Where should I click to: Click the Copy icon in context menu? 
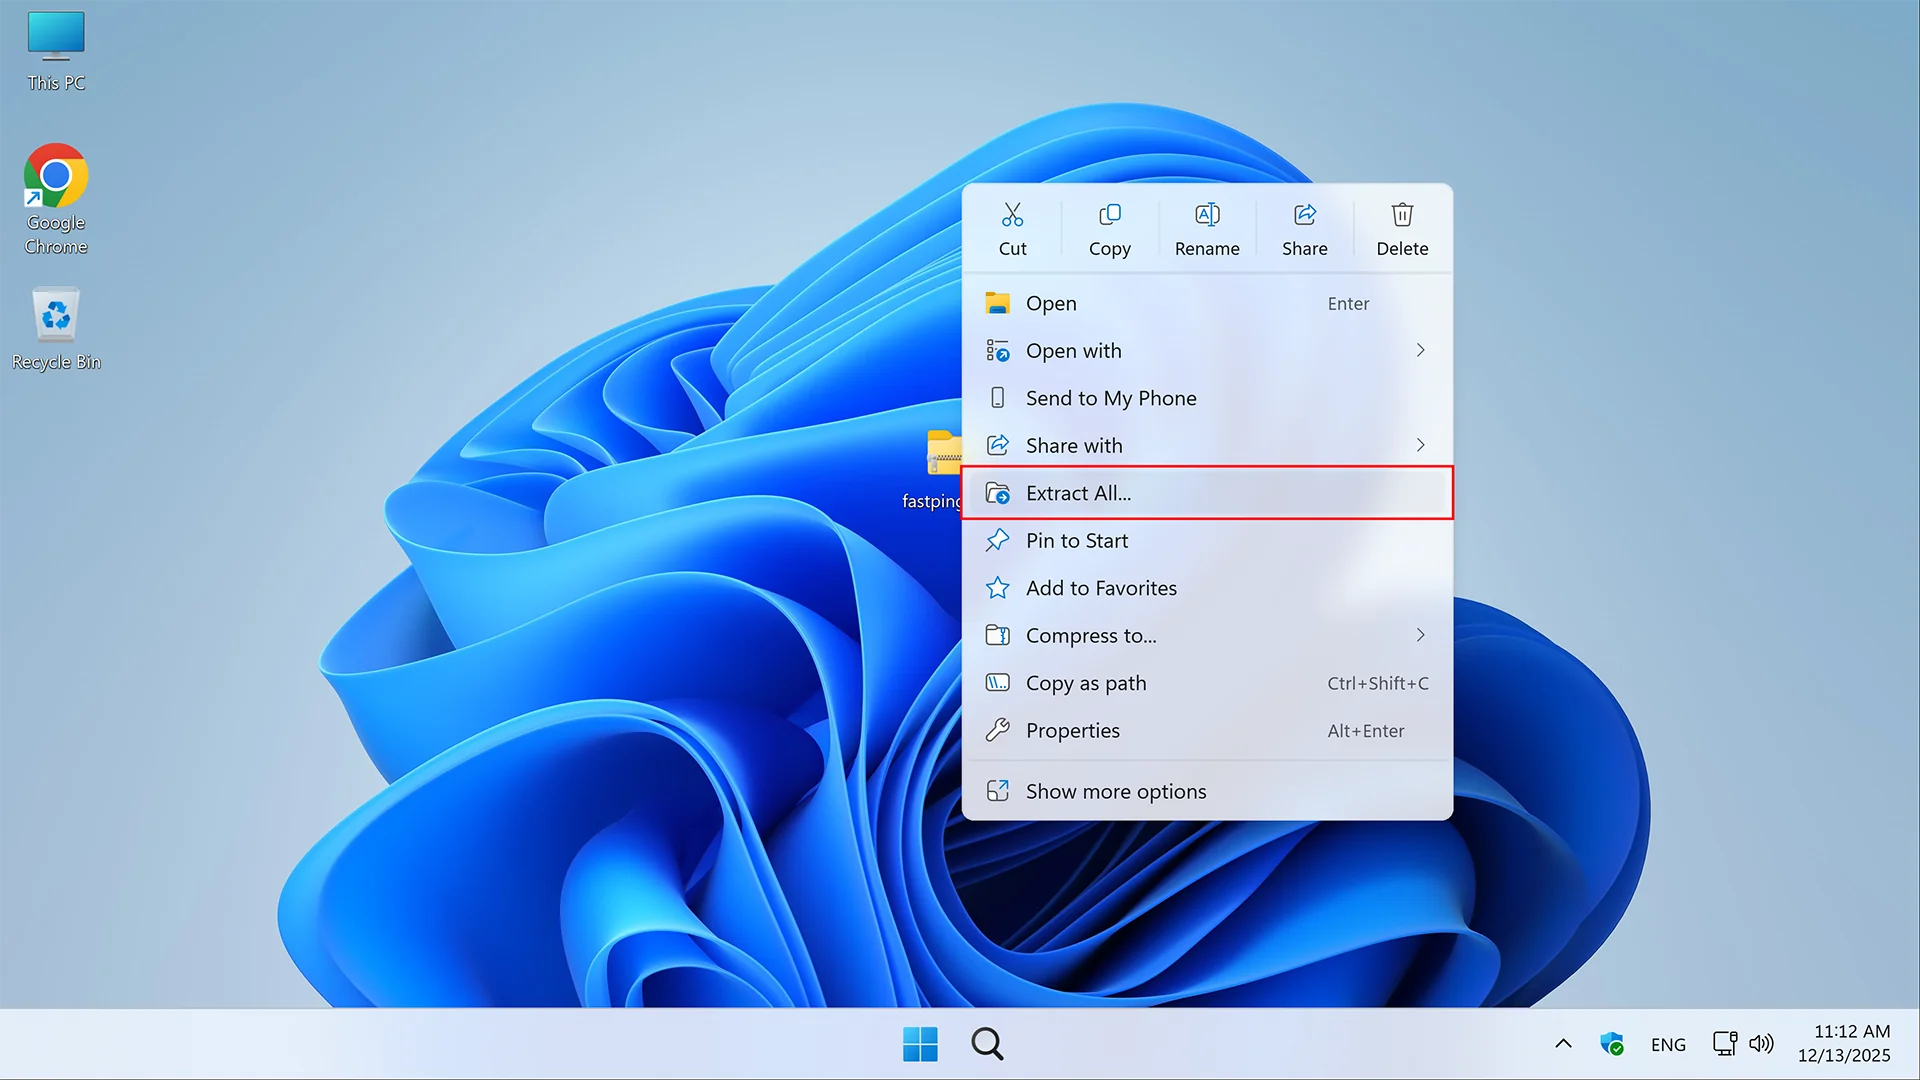coord(1109,215)
